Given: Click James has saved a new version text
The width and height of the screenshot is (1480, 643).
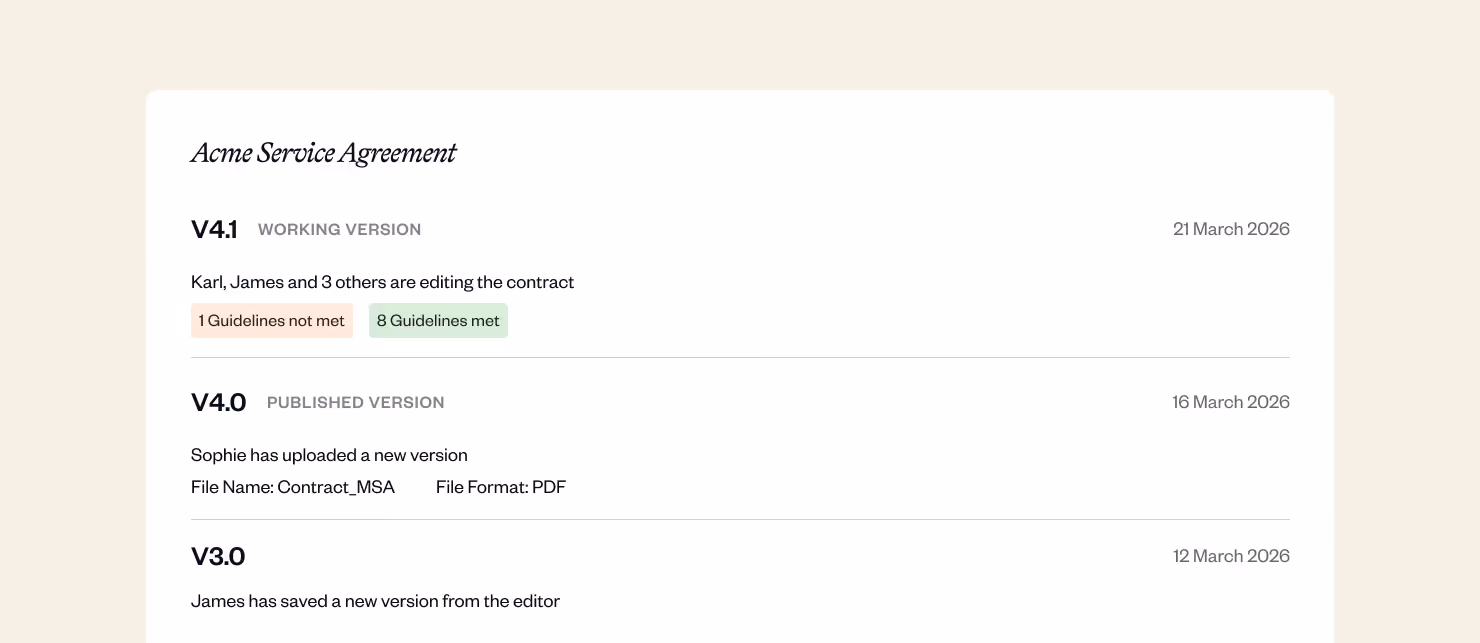Looking at the screenshot, I should (375, 601).
